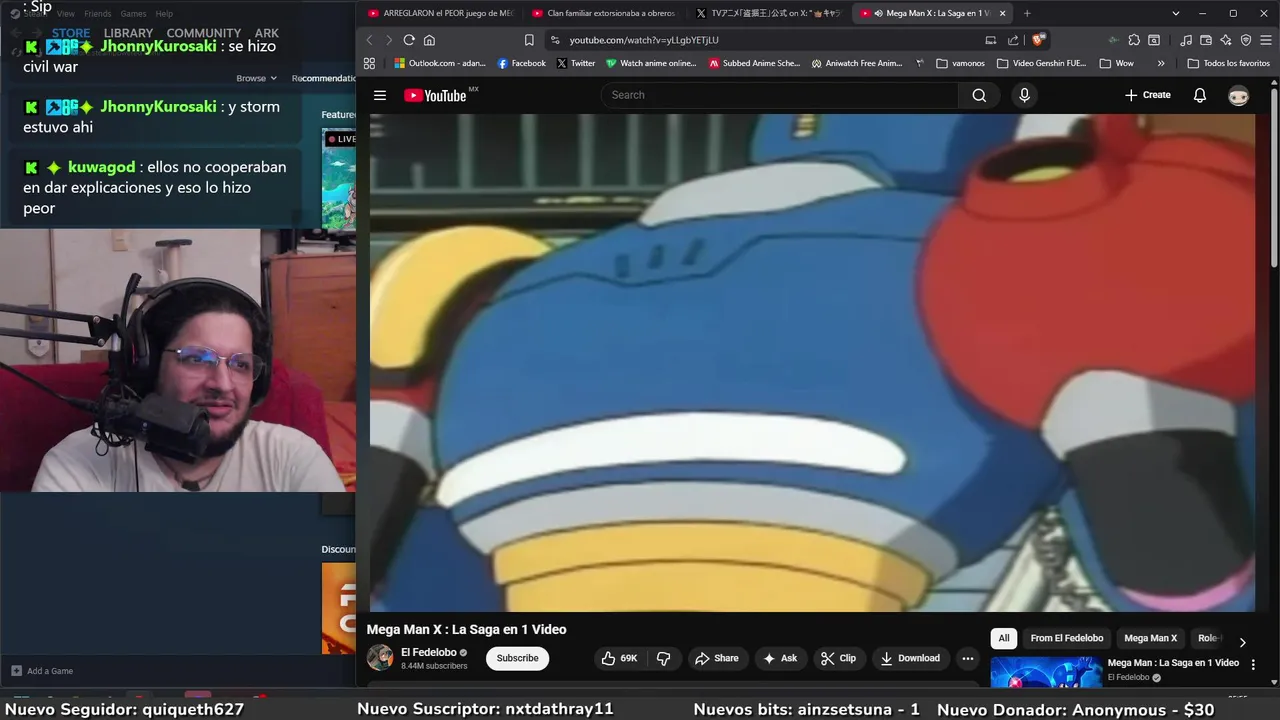Viewport: 1280px width, 720px height.
Task: Open the browser home page
Action: 429,40
